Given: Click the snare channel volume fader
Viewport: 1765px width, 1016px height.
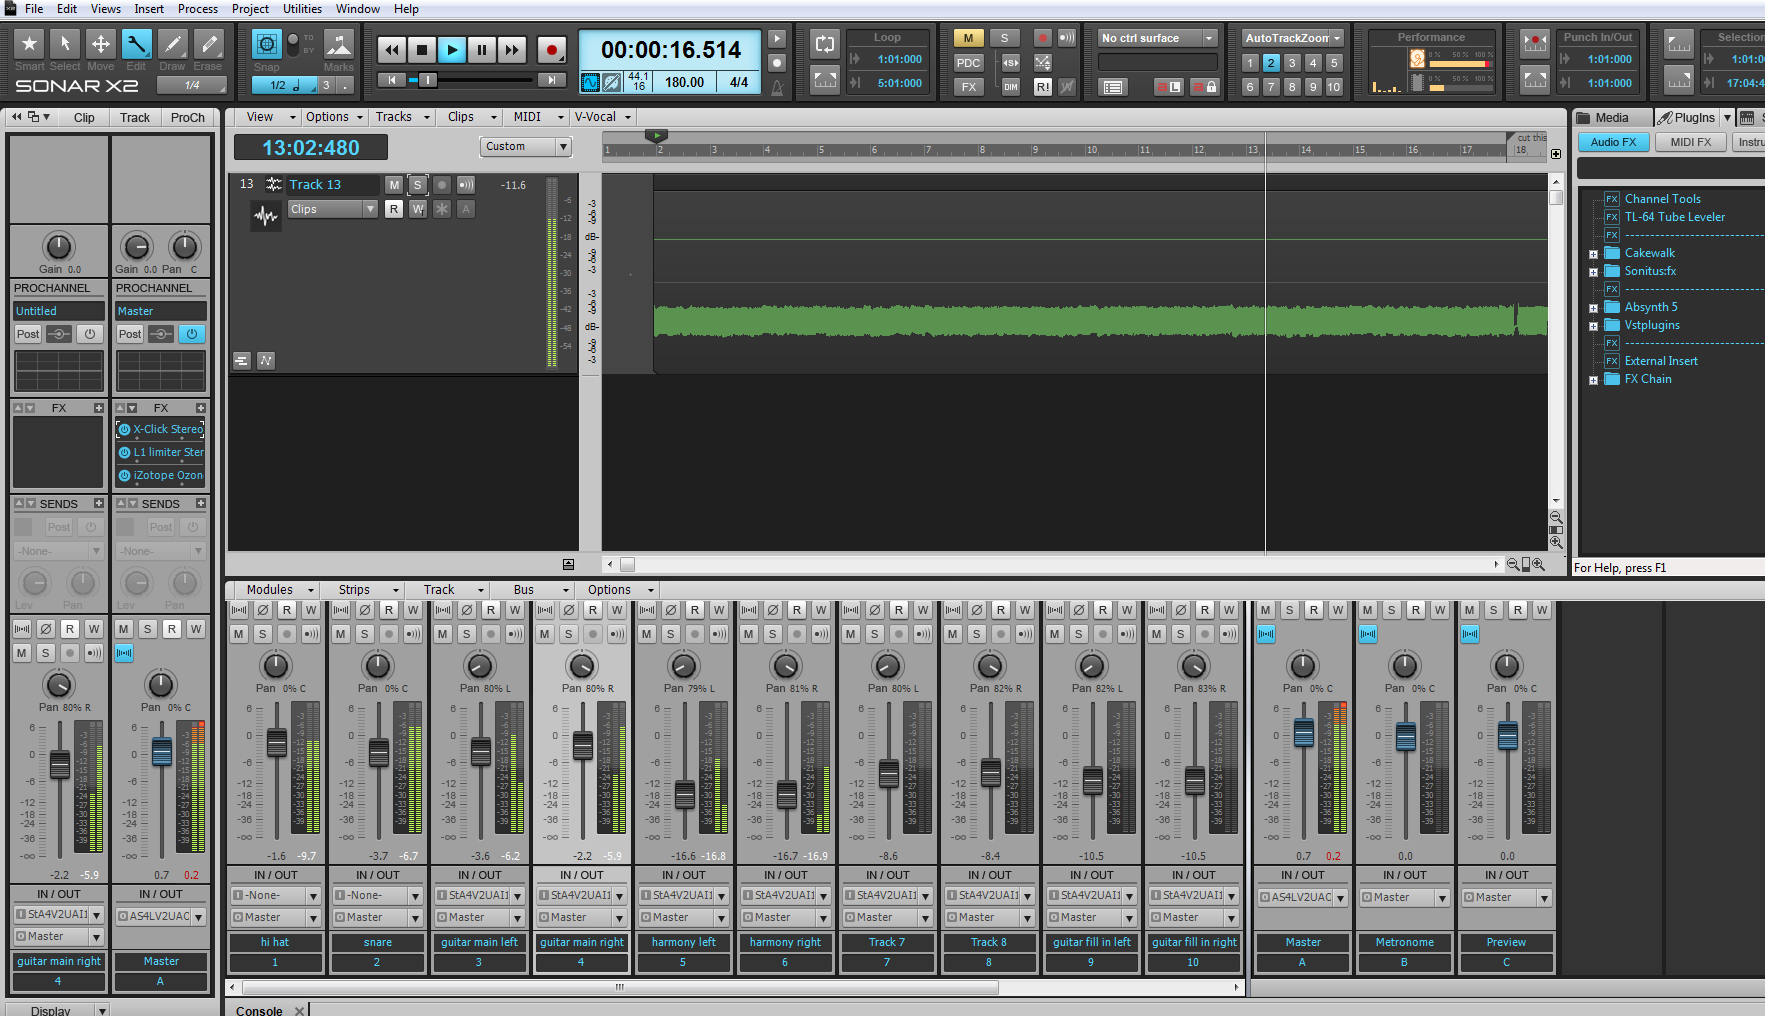Looking at the screenshot, I should click(x=378, y=752).
